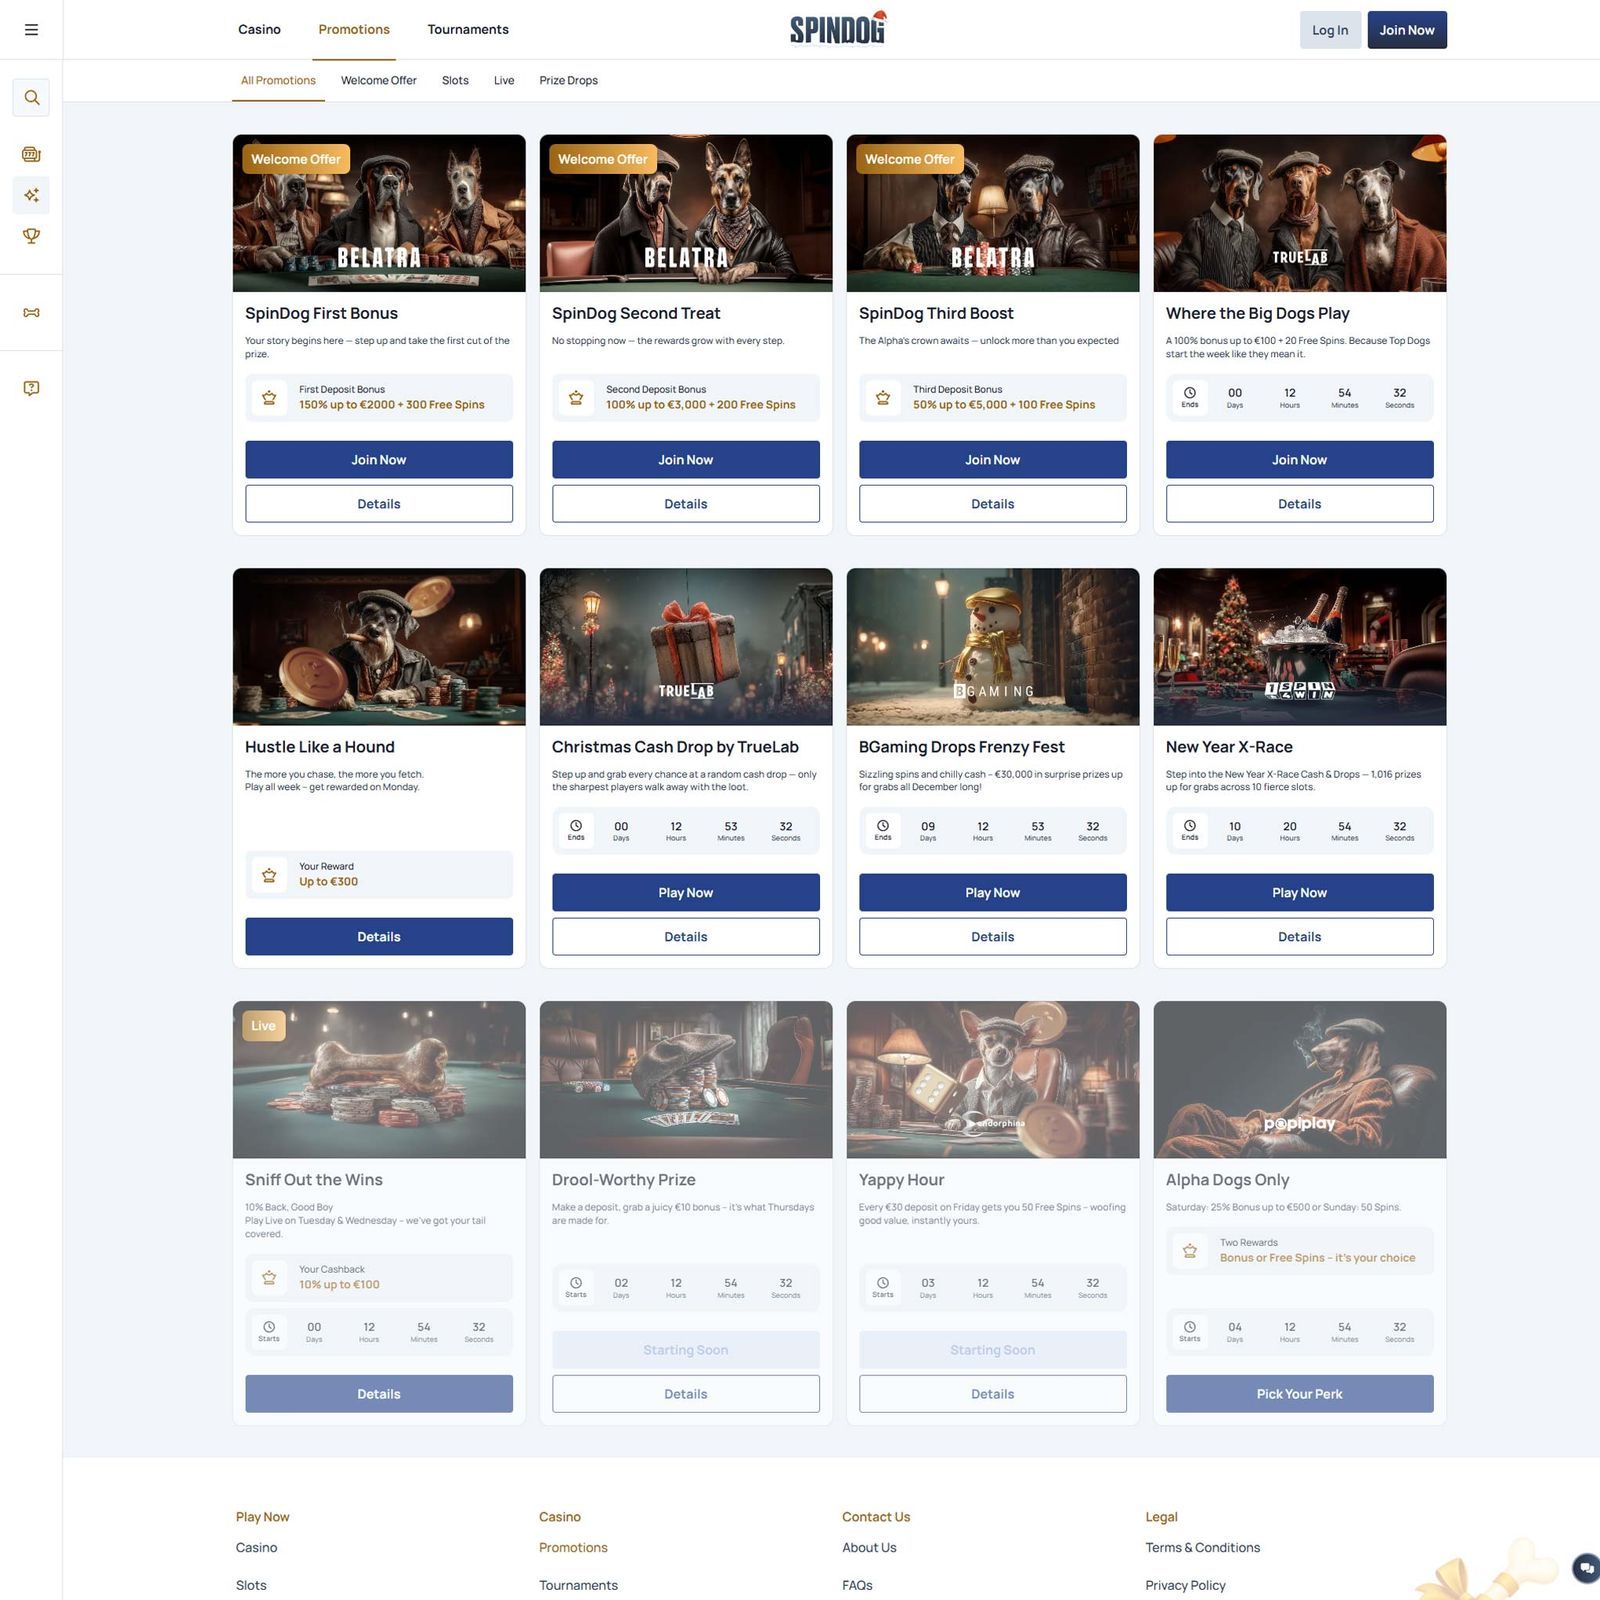Screen dimensions: 1600x1600
Task: Open Details for Sniff Out the Wins
Action: click(379, 1394)
